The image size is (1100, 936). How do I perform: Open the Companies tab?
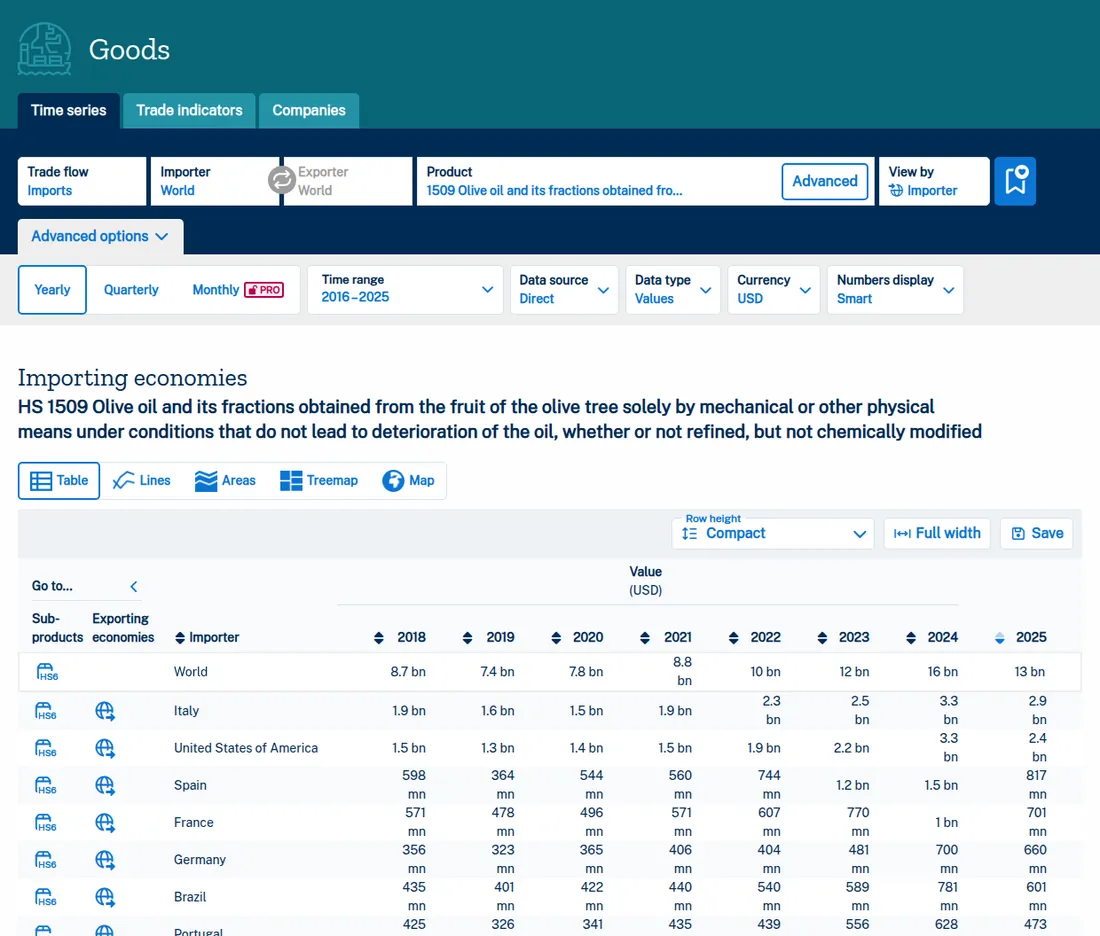(309, 111)
